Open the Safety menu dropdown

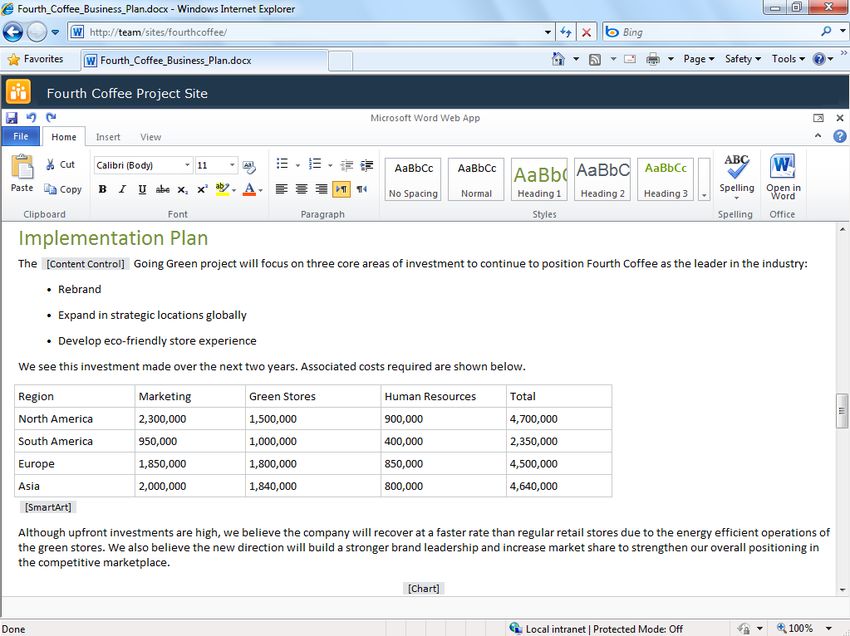pos(743,59)
